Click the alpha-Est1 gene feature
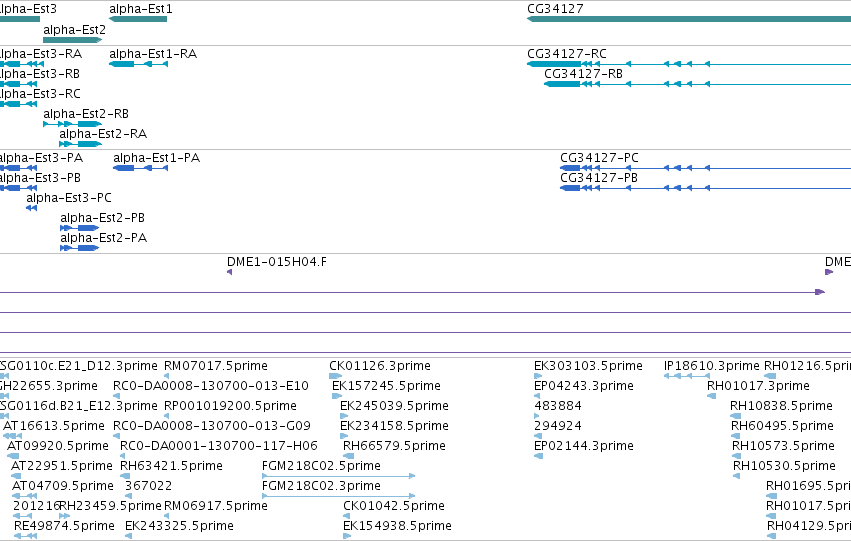 138,20
